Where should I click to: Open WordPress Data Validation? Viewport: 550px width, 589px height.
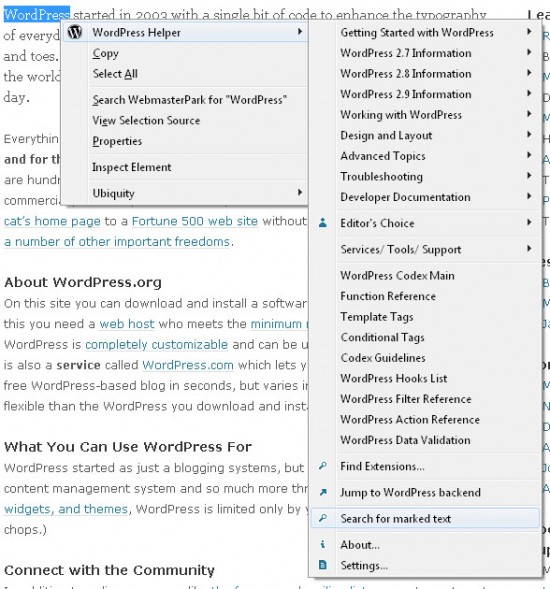pos(425,440)
